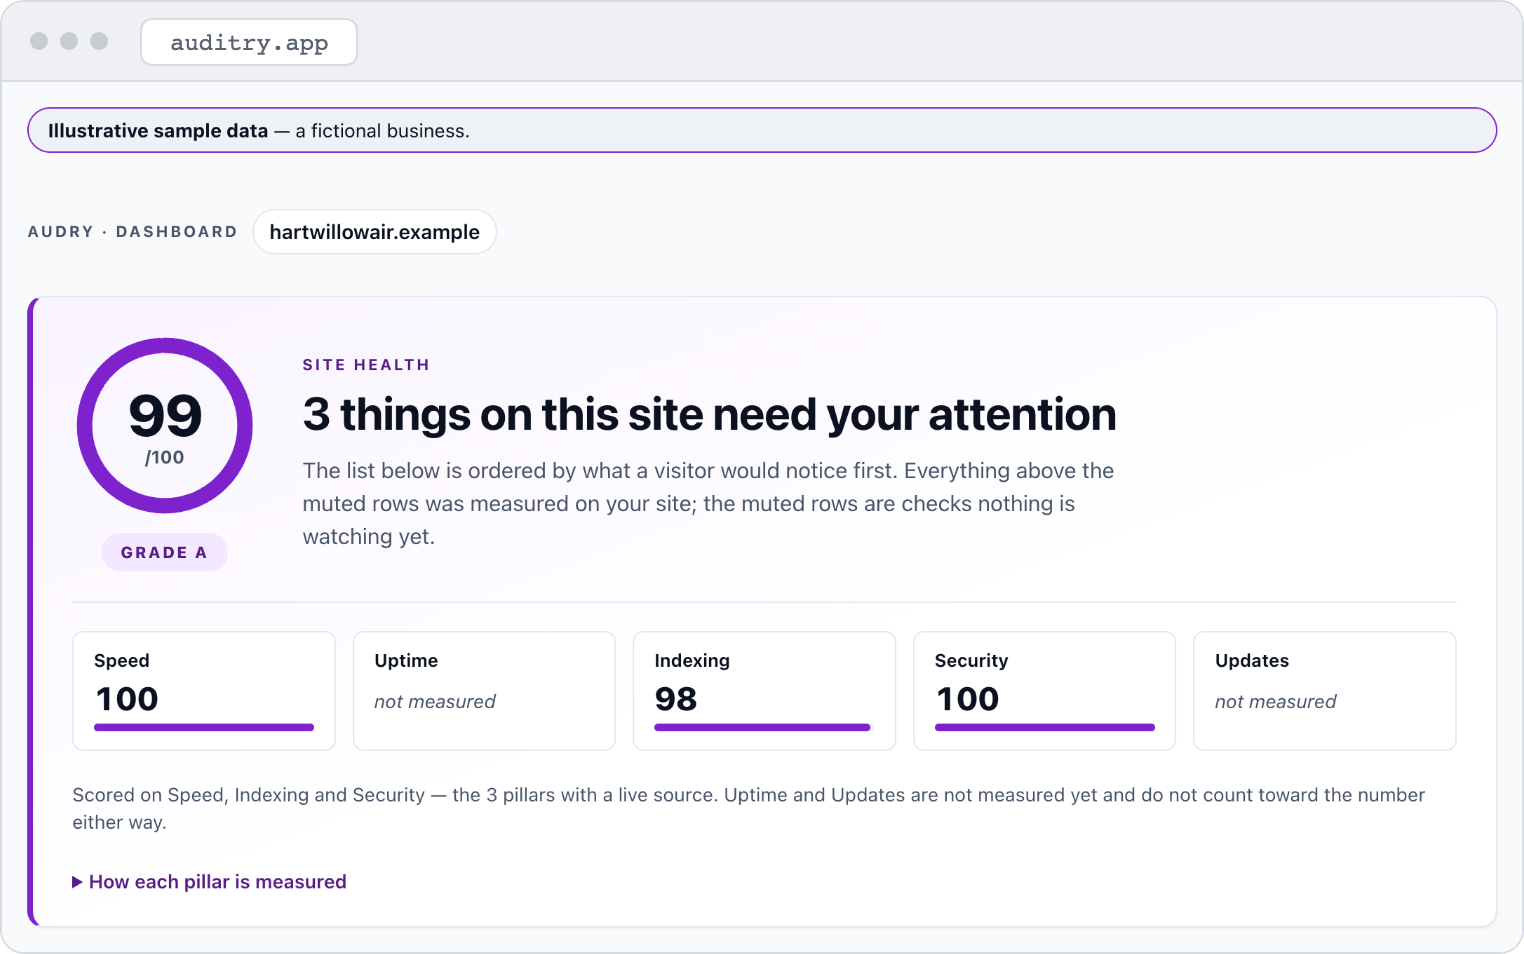Click the 'SITE HEALTH' label
This screenshot has height=954, width=1524.
click(x=366, y=365)
